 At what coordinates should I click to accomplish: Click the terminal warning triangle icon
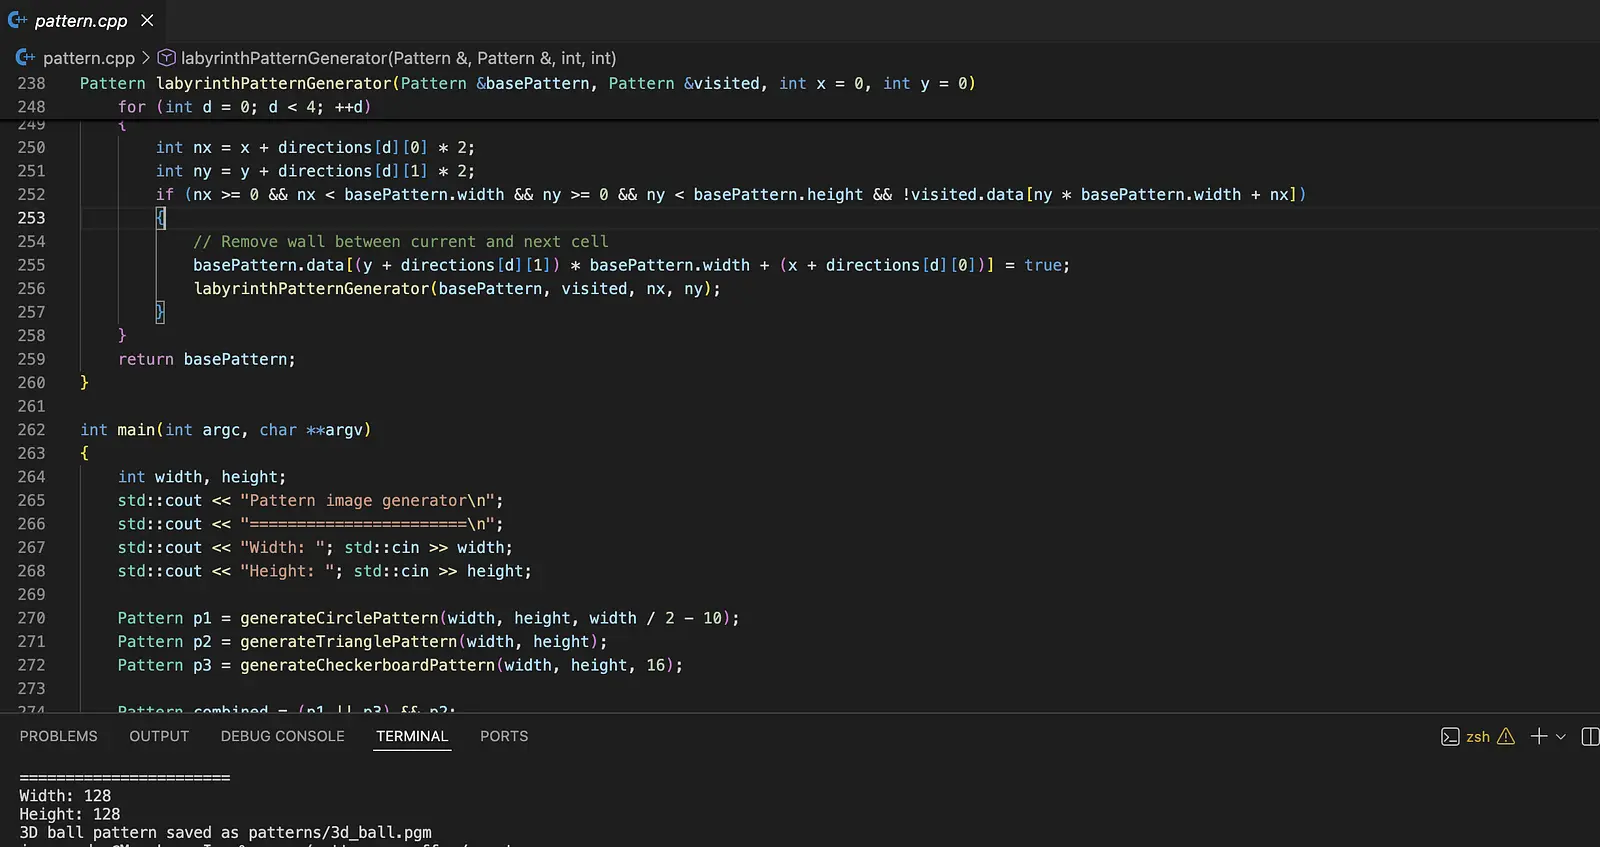click(x=1506, y=737)
